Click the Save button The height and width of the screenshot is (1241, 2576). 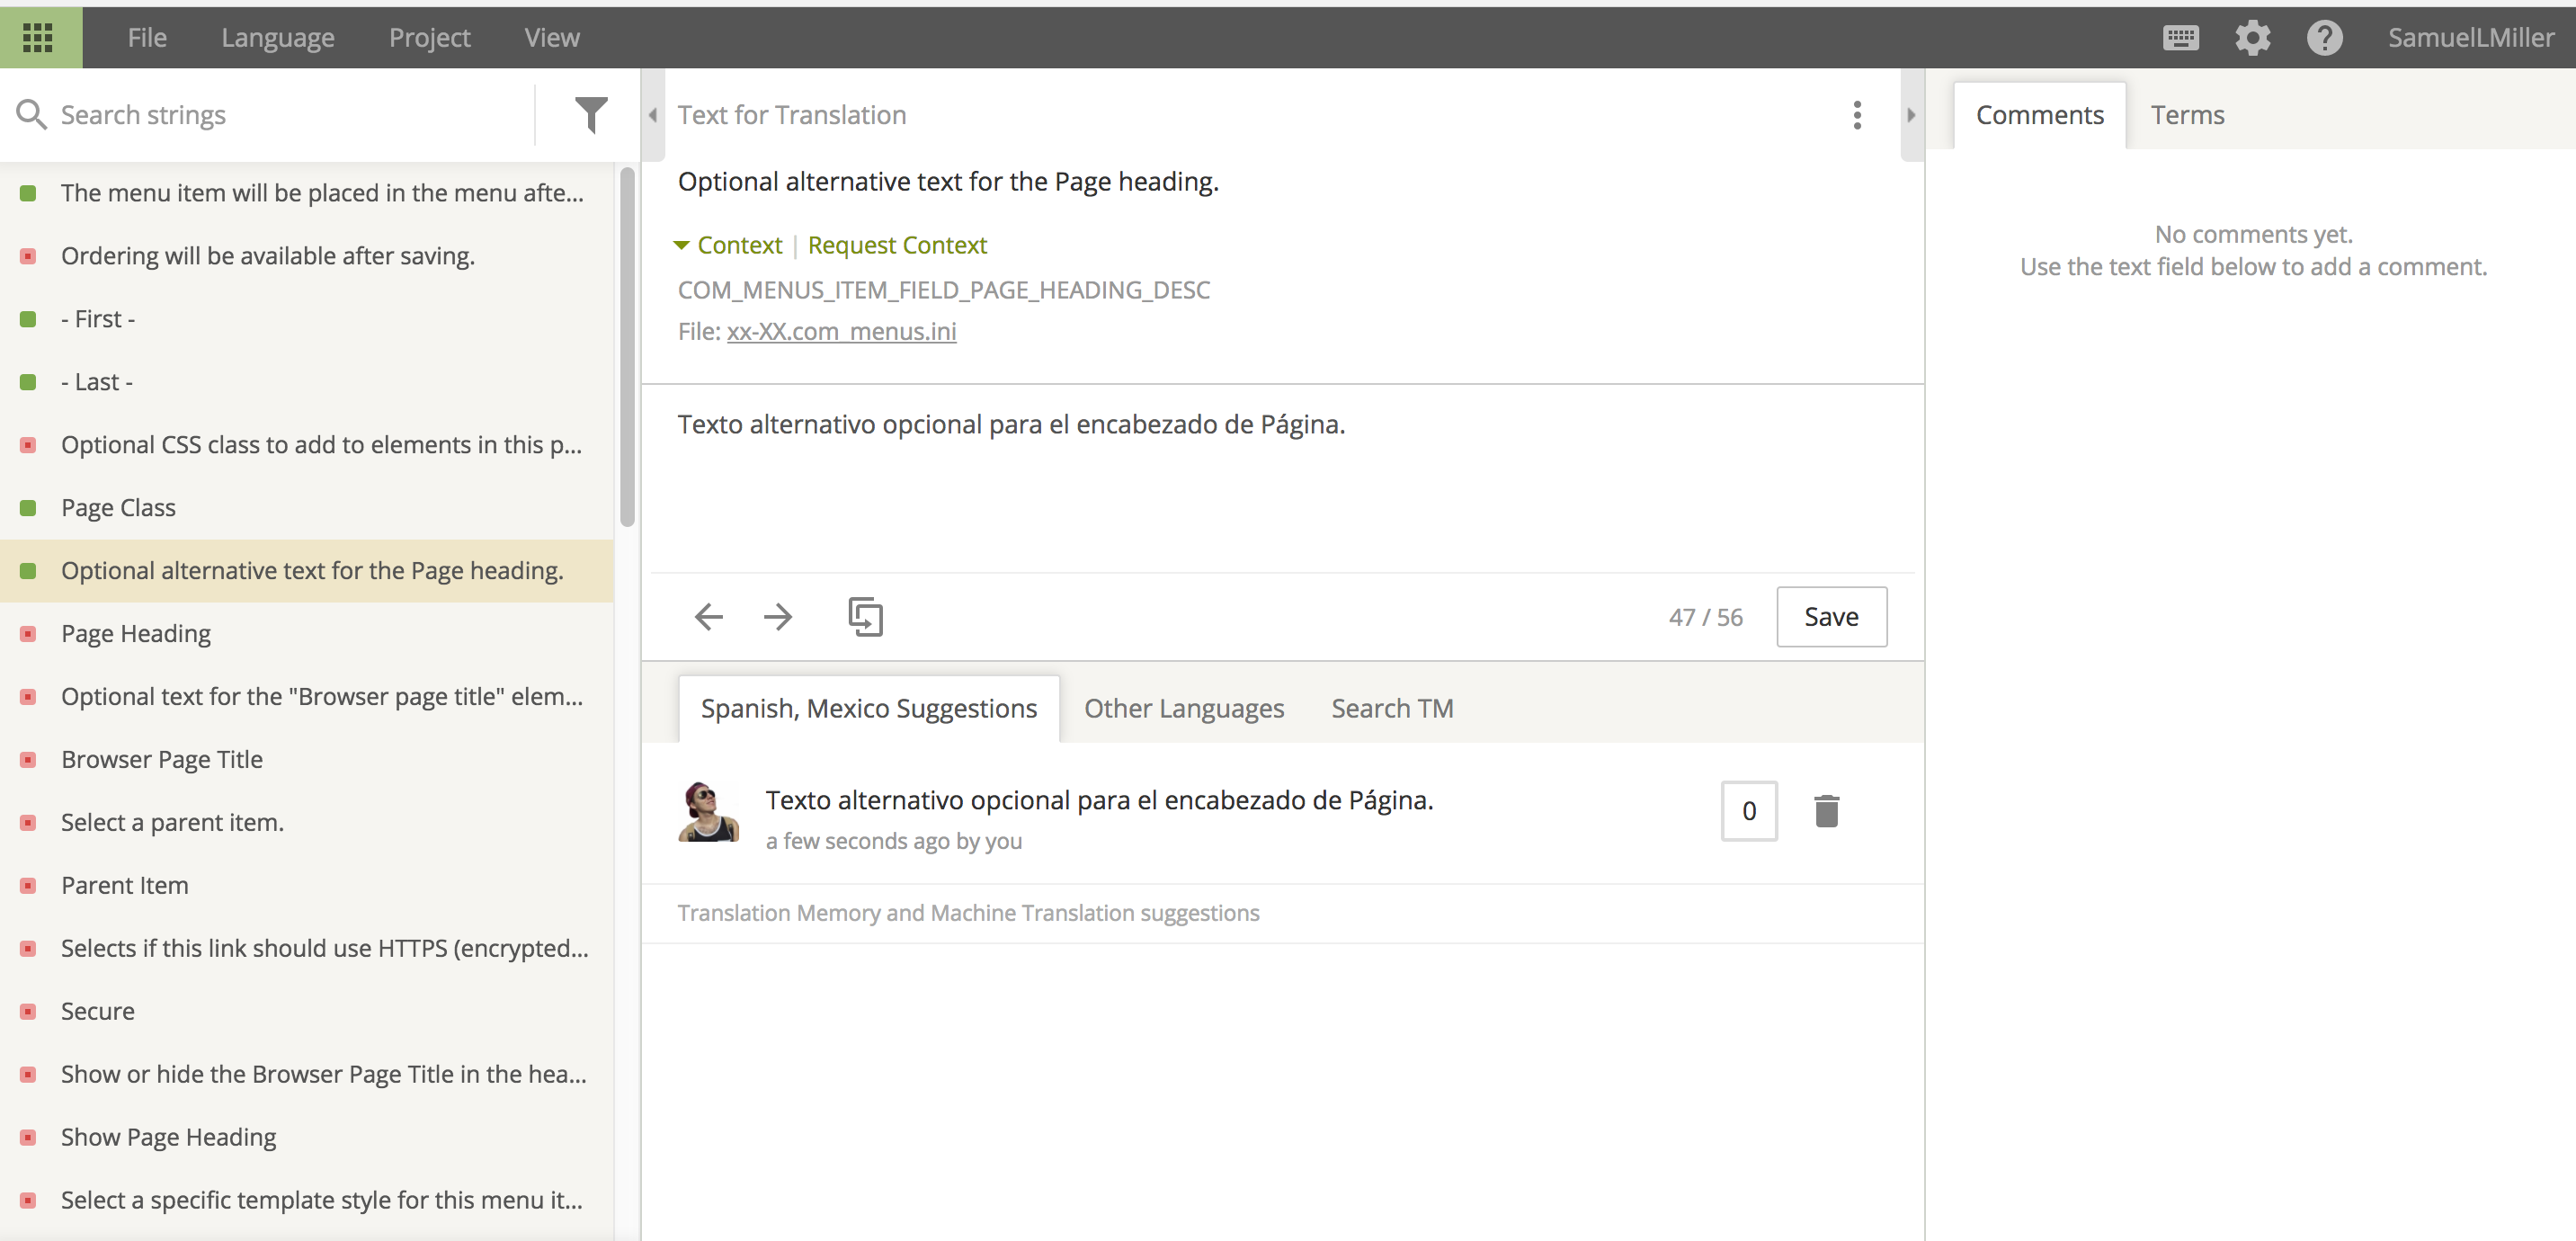(1831, 617)
